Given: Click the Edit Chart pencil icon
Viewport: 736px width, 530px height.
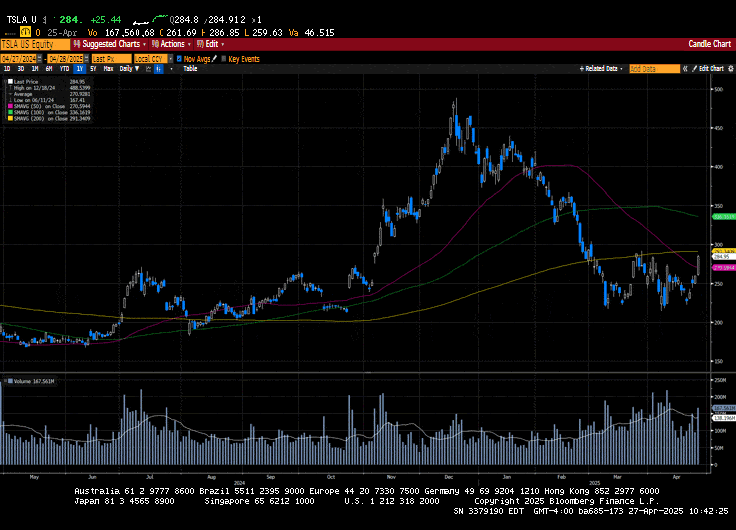Looking at the screenshot, I should (x=693, y=69).
